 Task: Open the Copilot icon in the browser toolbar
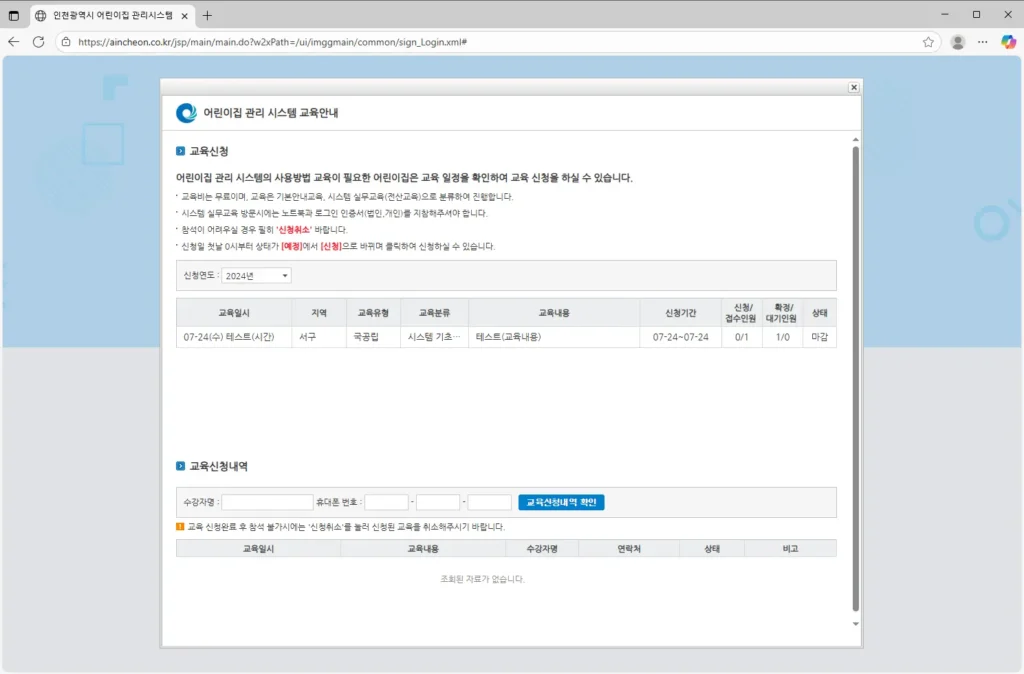[1007, 42]
